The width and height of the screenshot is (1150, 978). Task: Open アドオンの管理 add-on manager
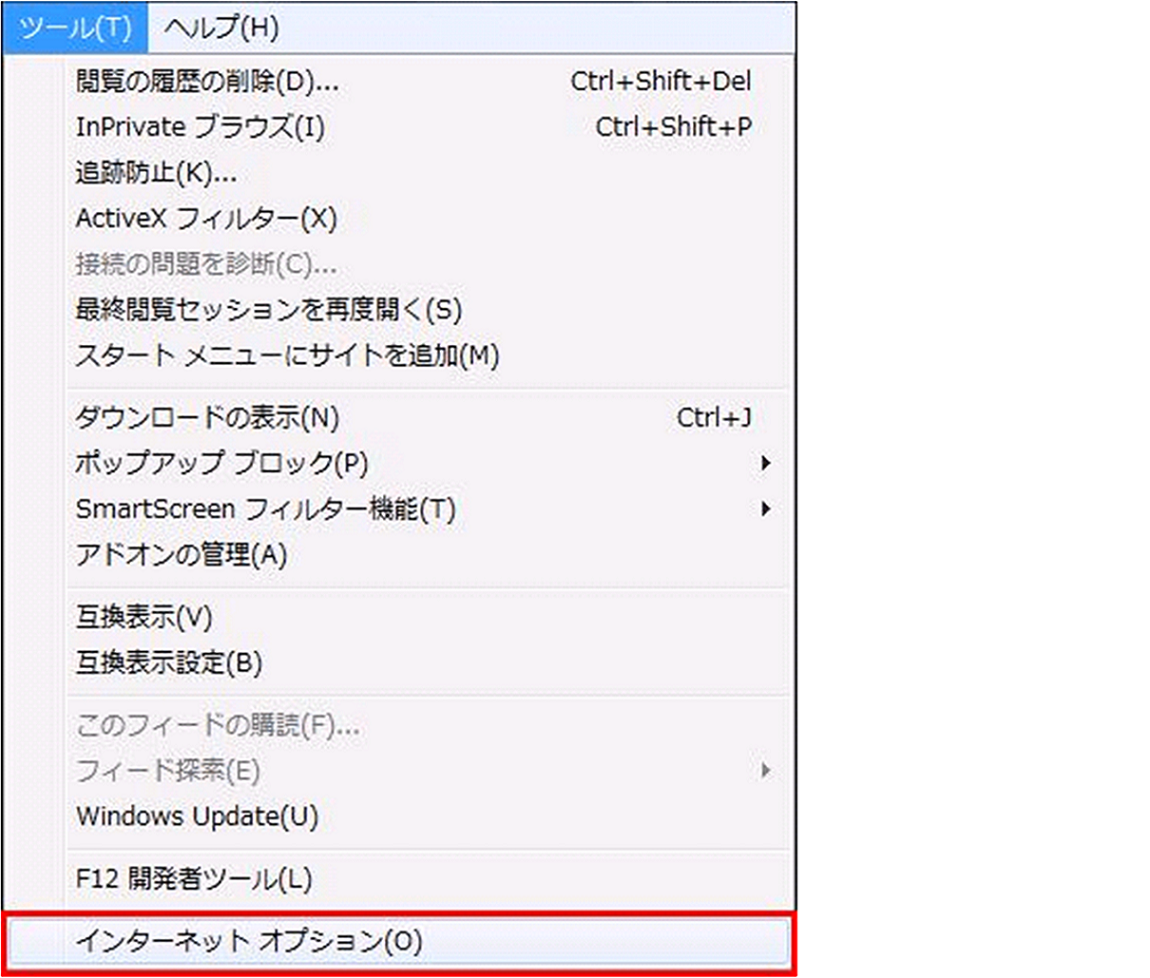click(183, 553)
